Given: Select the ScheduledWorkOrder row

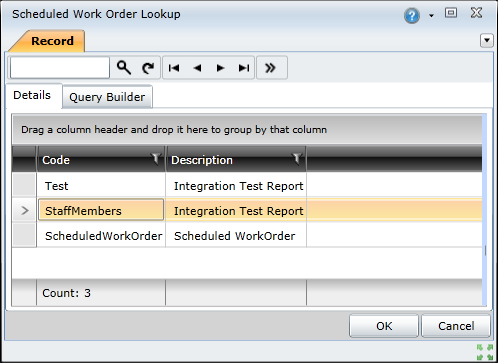Looking at the screenshot, I should coord(247,236).
